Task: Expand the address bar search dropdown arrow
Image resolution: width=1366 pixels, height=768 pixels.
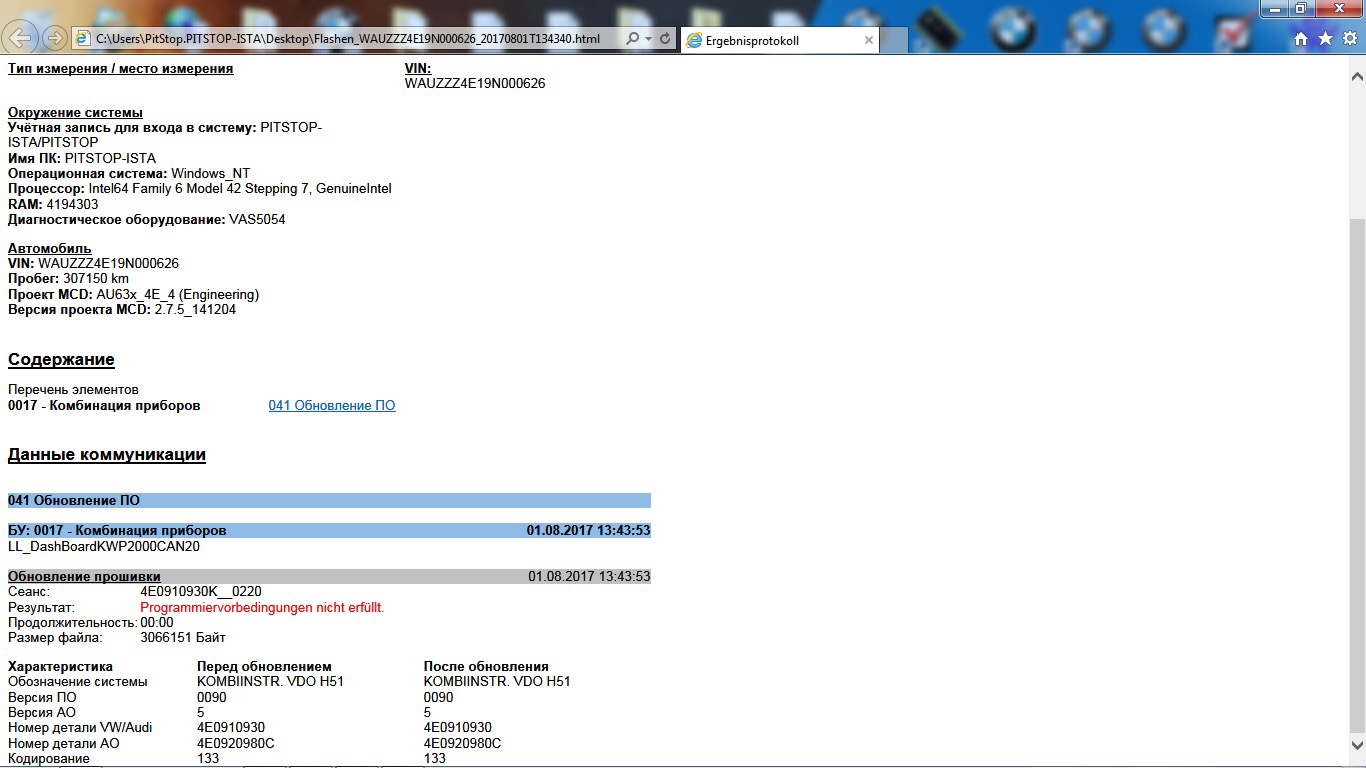Action: pos(649,39)
